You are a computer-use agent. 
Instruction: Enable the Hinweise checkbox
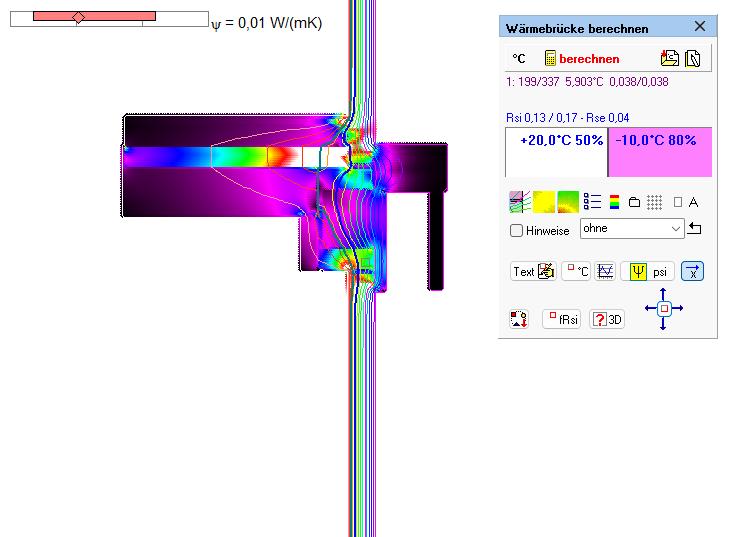pyautogui.click(x=516, y=230)
